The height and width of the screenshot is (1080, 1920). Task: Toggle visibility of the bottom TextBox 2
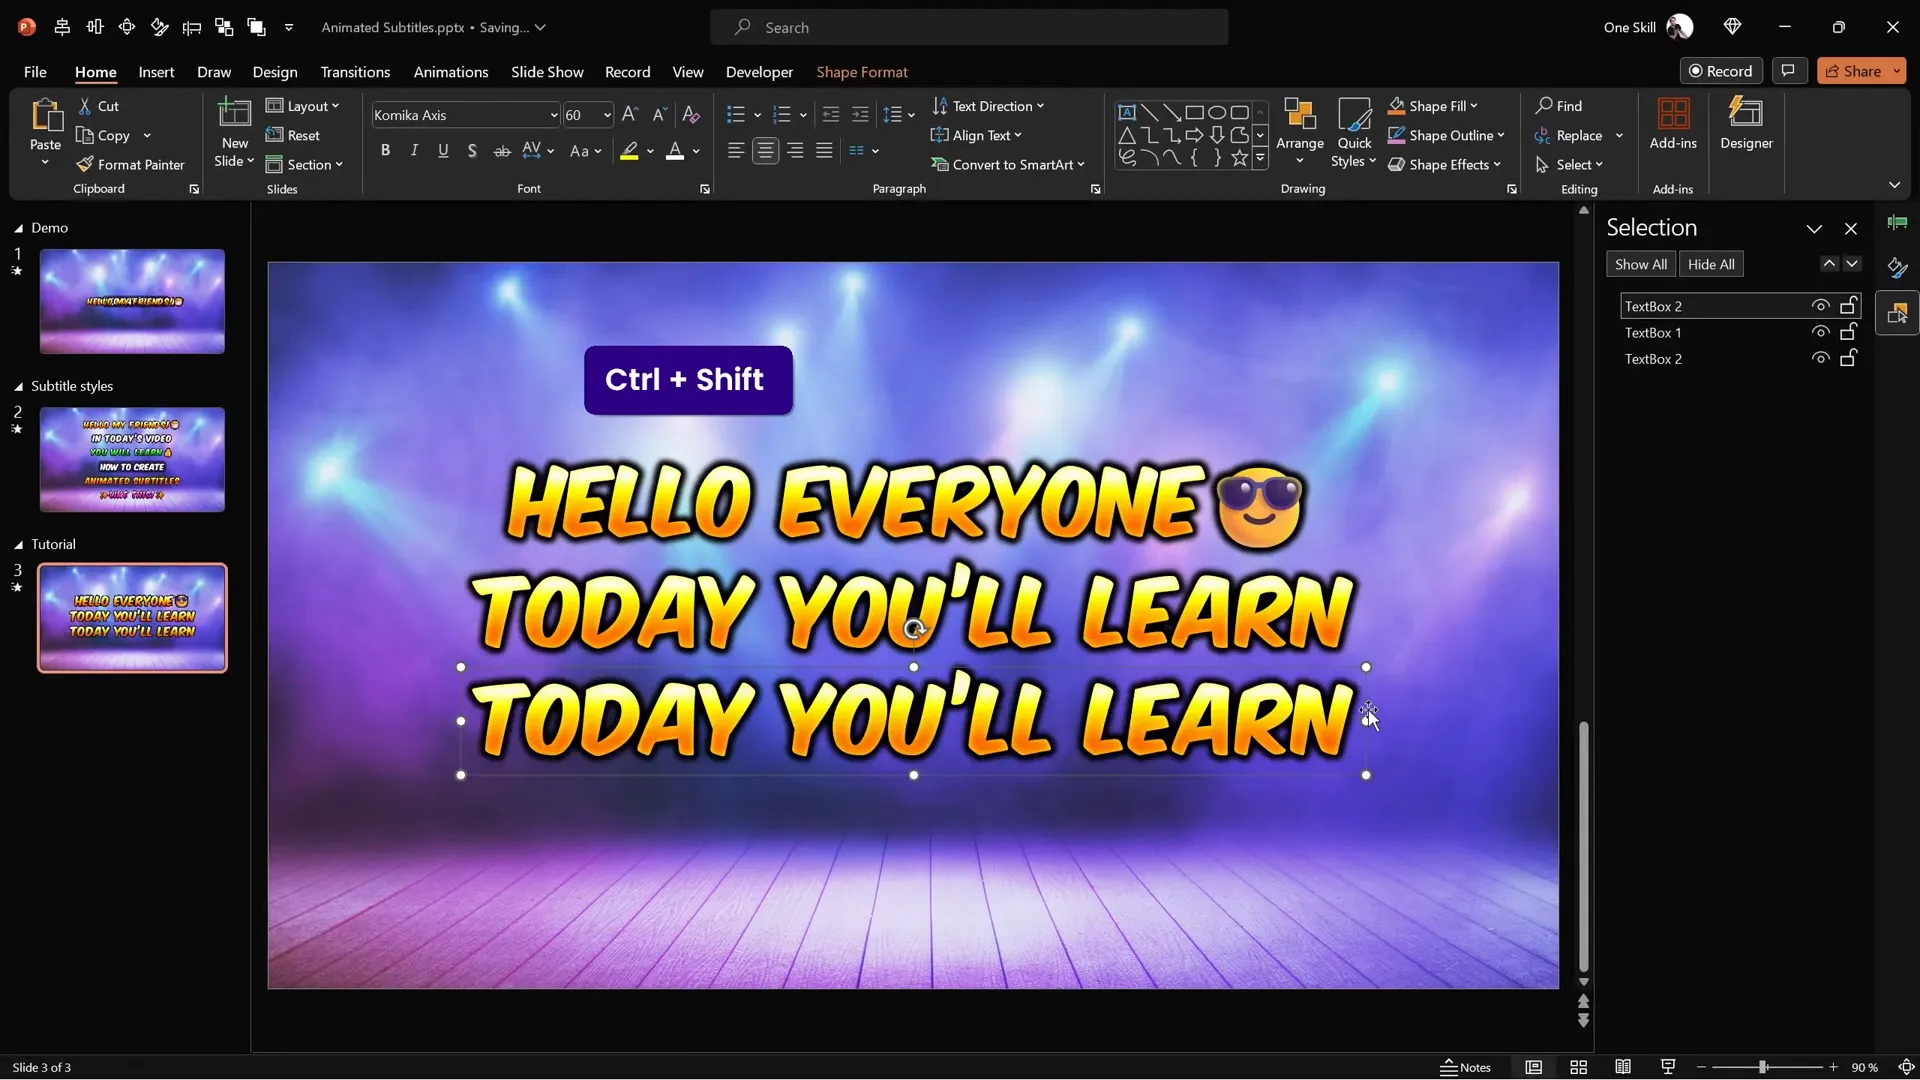pyautogui.click(x=1820, y=358)
